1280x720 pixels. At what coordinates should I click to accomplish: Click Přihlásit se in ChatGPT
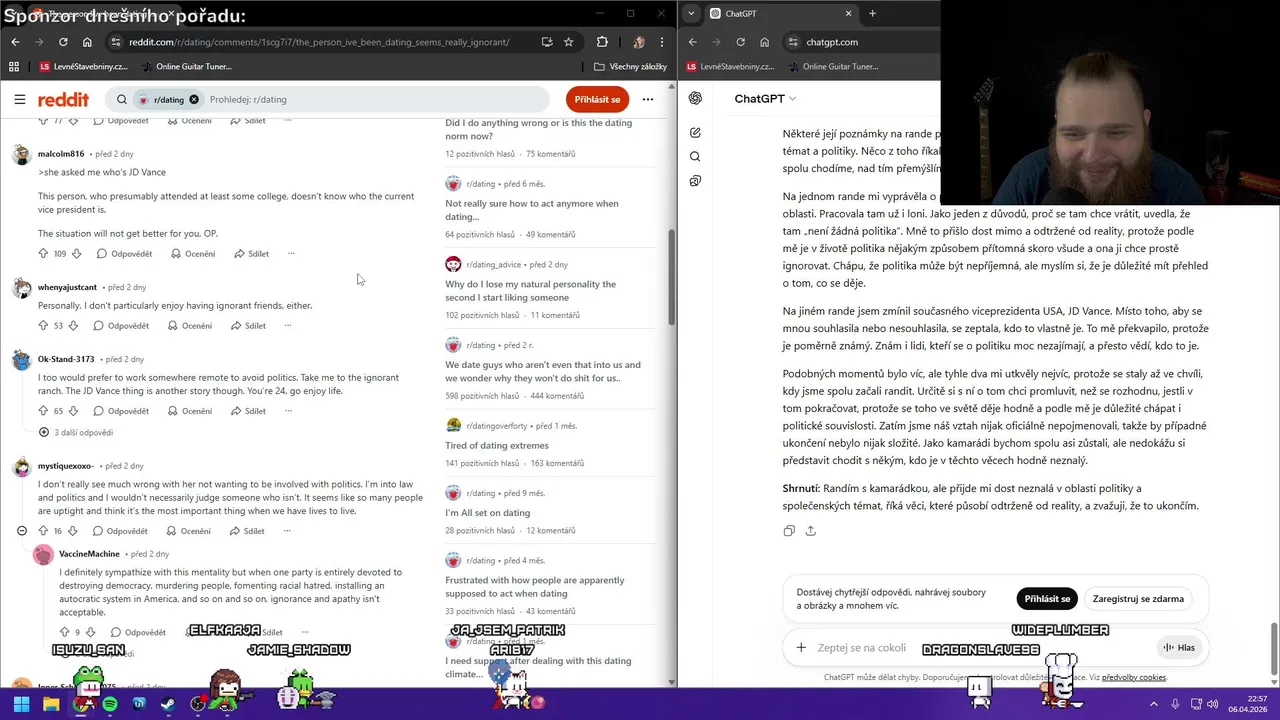[1047, 599]
